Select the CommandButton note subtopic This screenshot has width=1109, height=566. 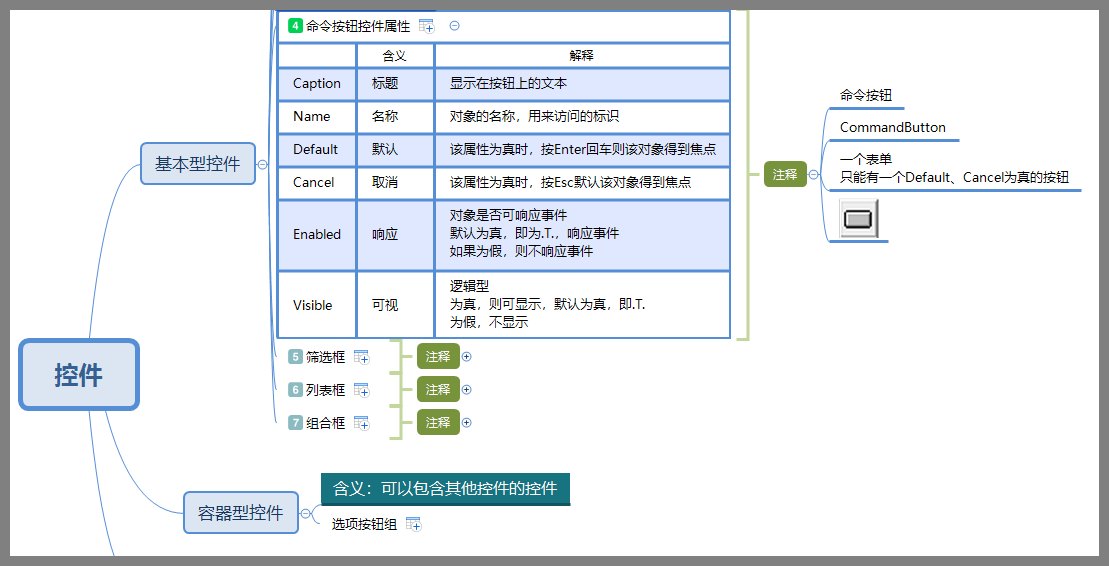893,127
